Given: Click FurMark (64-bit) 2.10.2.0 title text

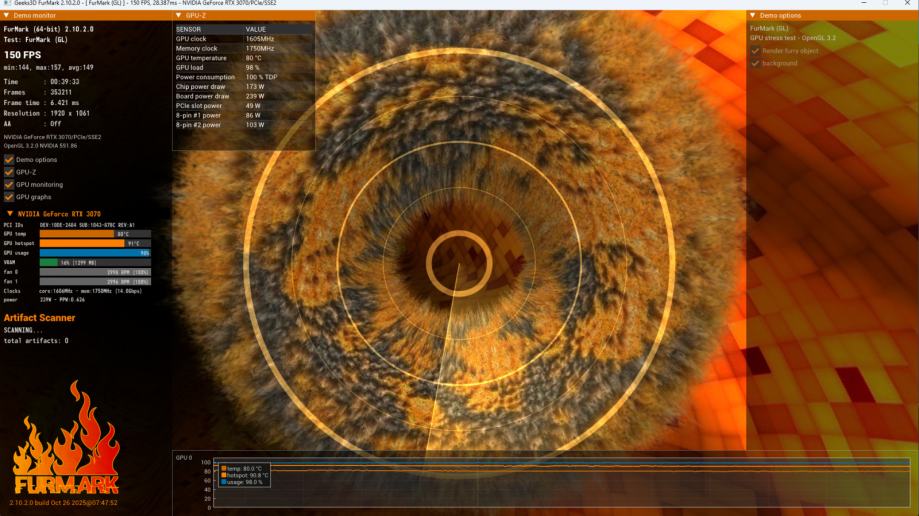Looking at the screenshot, I should click(49, 29).
